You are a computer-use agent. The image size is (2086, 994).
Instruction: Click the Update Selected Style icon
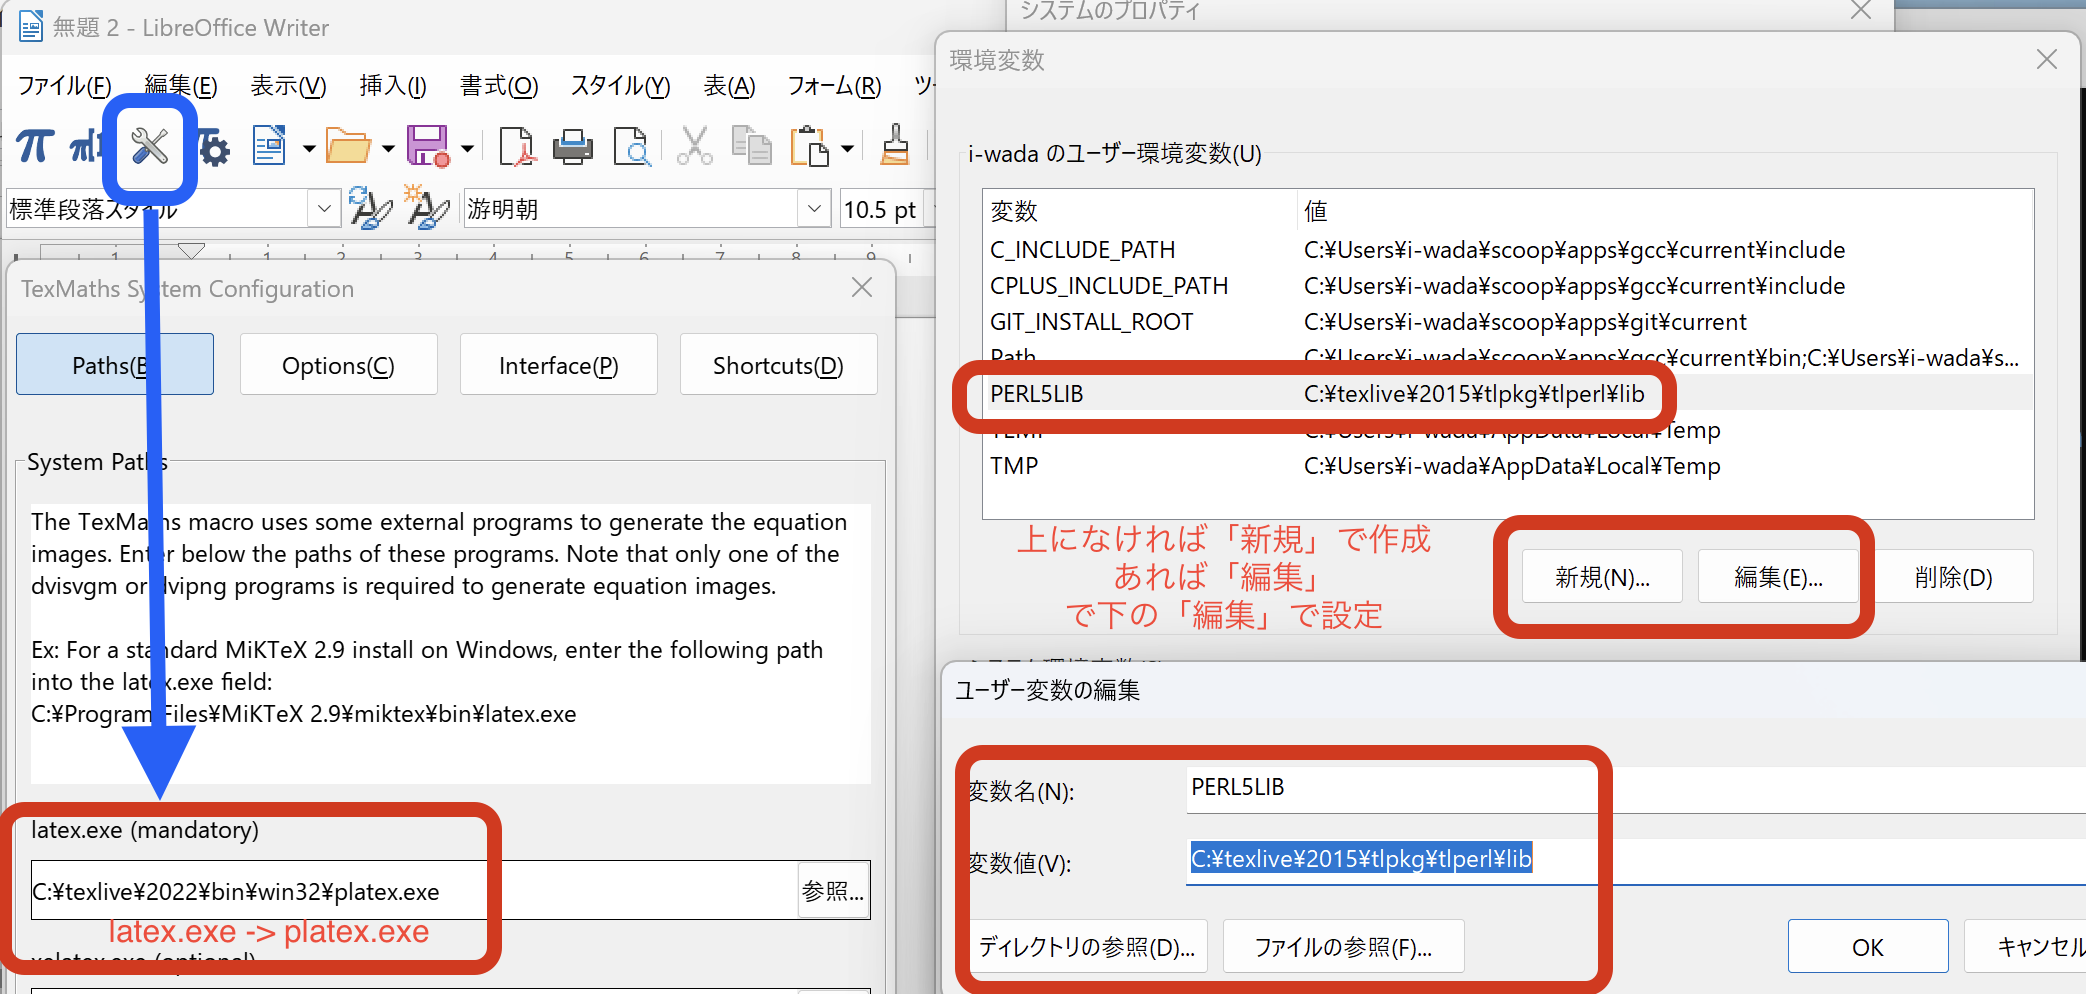pyautogui.click(x=370, y=209)
